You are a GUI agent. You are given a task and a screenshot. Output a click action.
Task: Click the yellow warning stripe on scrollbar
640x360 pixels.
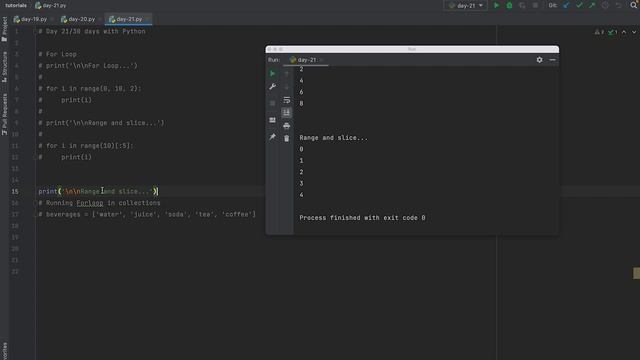click(x=636, y=273)
